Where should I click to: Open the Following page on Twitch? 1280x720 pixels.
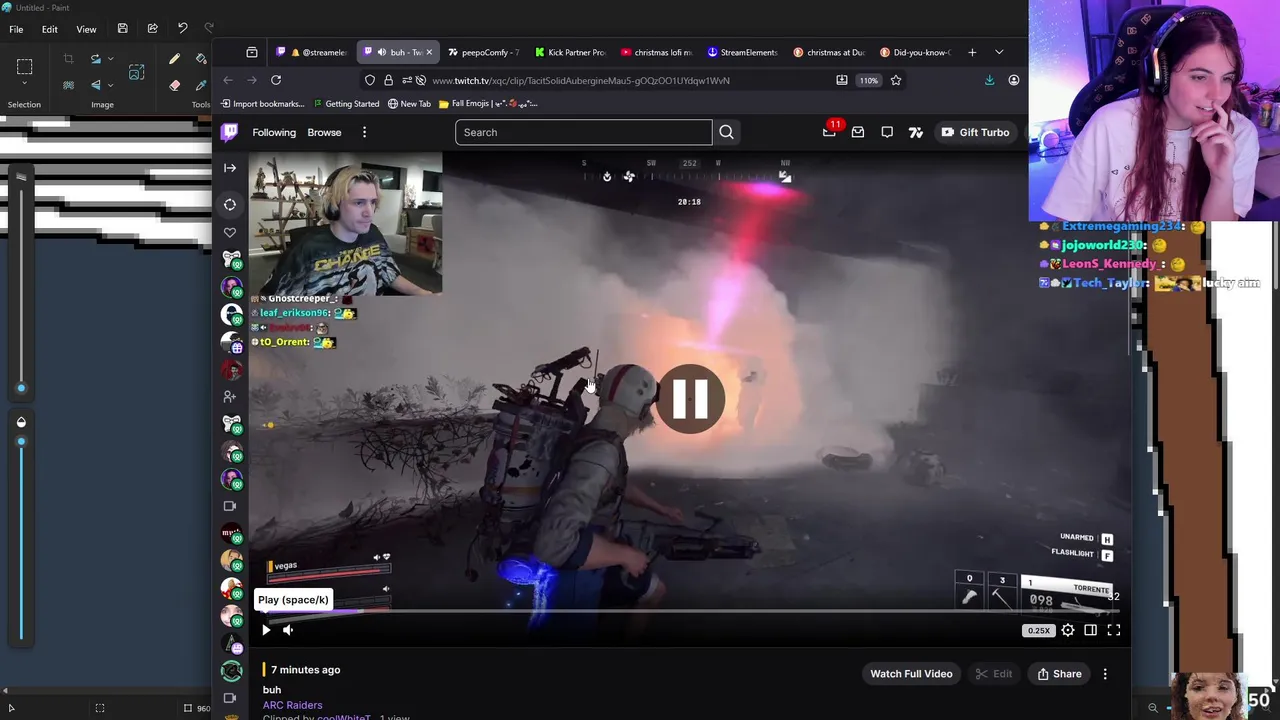pos(274,132)
